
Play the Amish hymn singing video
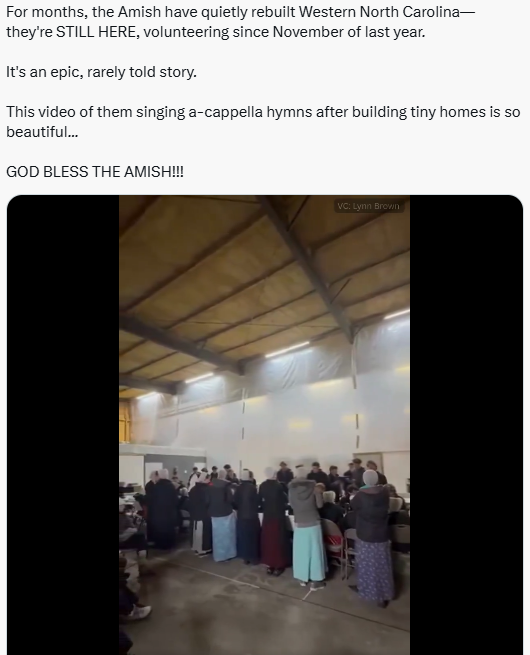[264, 425]
